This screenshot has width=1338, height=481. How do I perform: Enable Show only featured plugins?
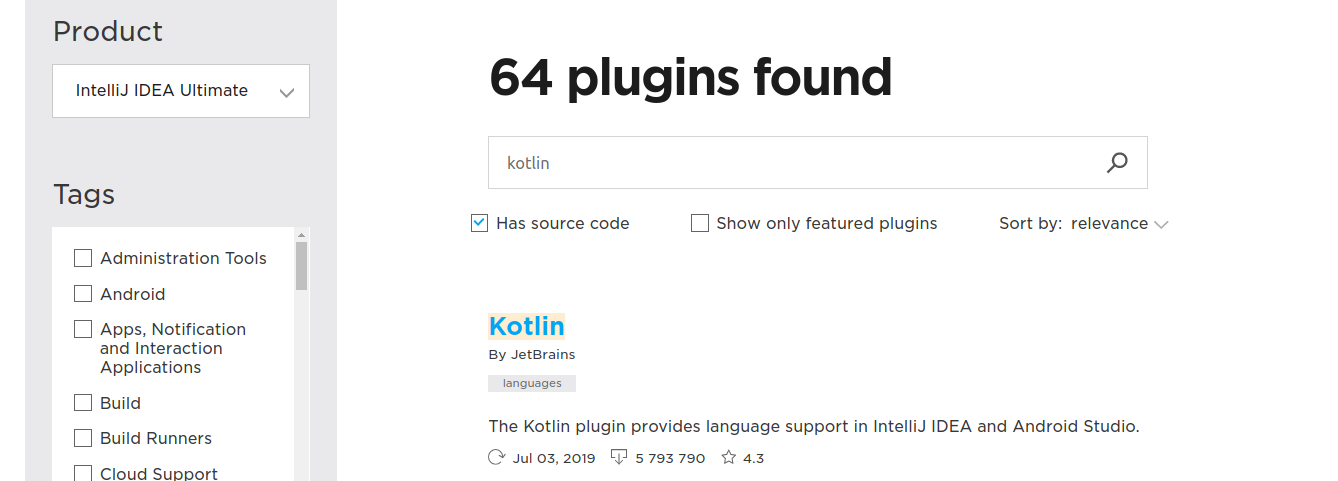click(x=700, y=223)
